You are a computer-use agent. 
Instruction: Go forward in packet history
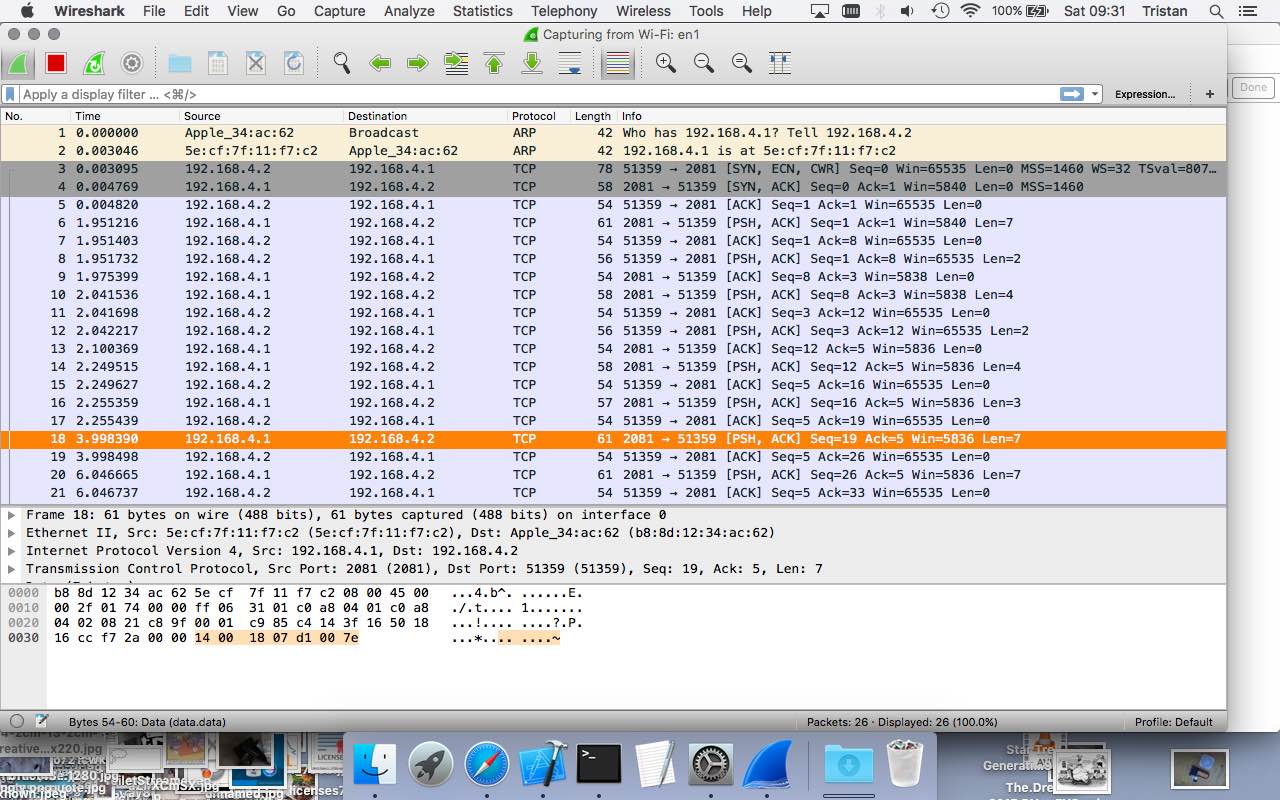[418, 64]
